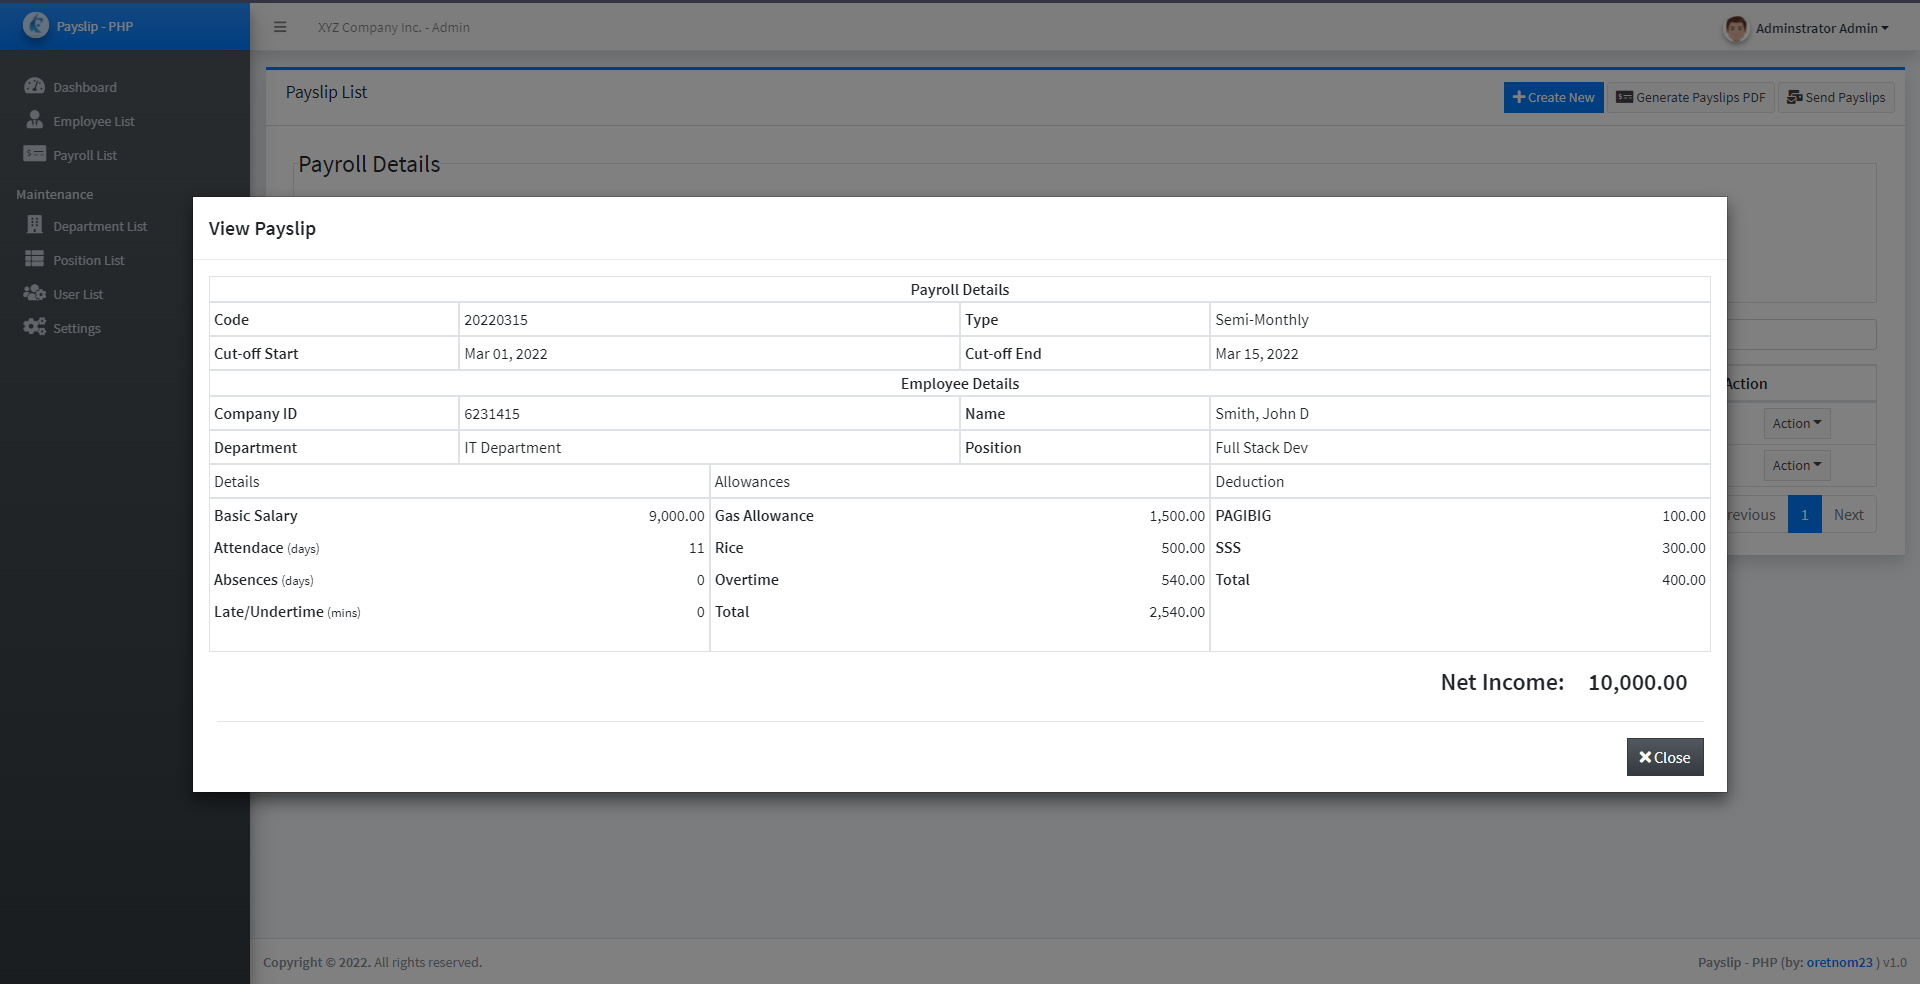Click the administrator avatar picture
Image resolution: width=1920 pixels, height=984 pixels.
pyautogui.click(x=1736, y=28)
